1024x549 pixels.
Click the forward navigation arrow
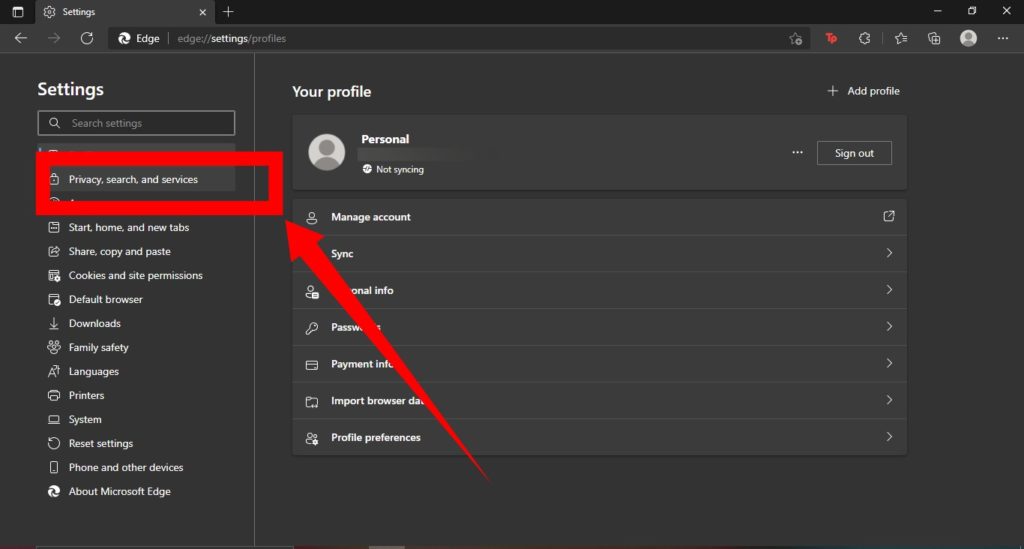54,39
